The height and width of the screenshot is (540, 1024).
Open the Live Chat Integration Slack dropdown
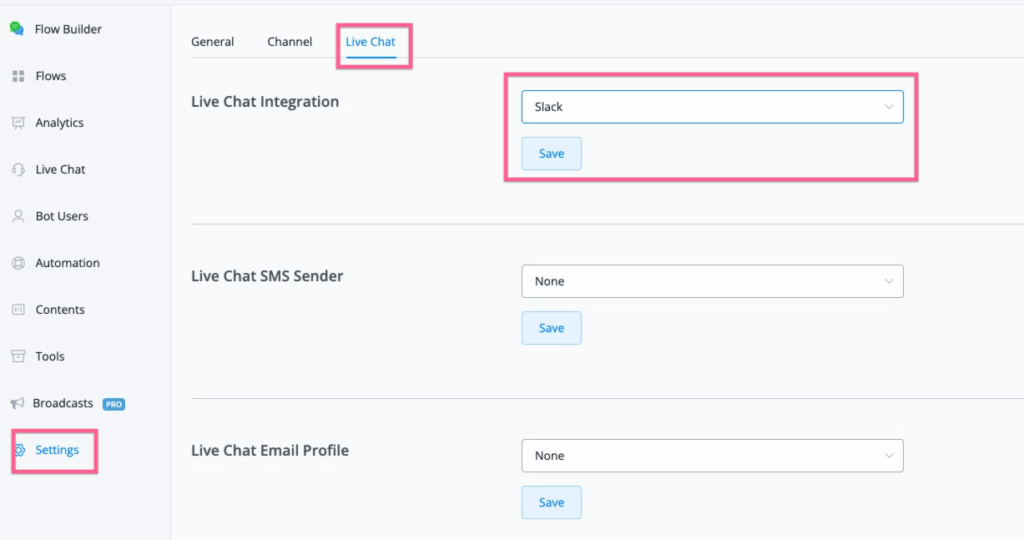(712, 107)
